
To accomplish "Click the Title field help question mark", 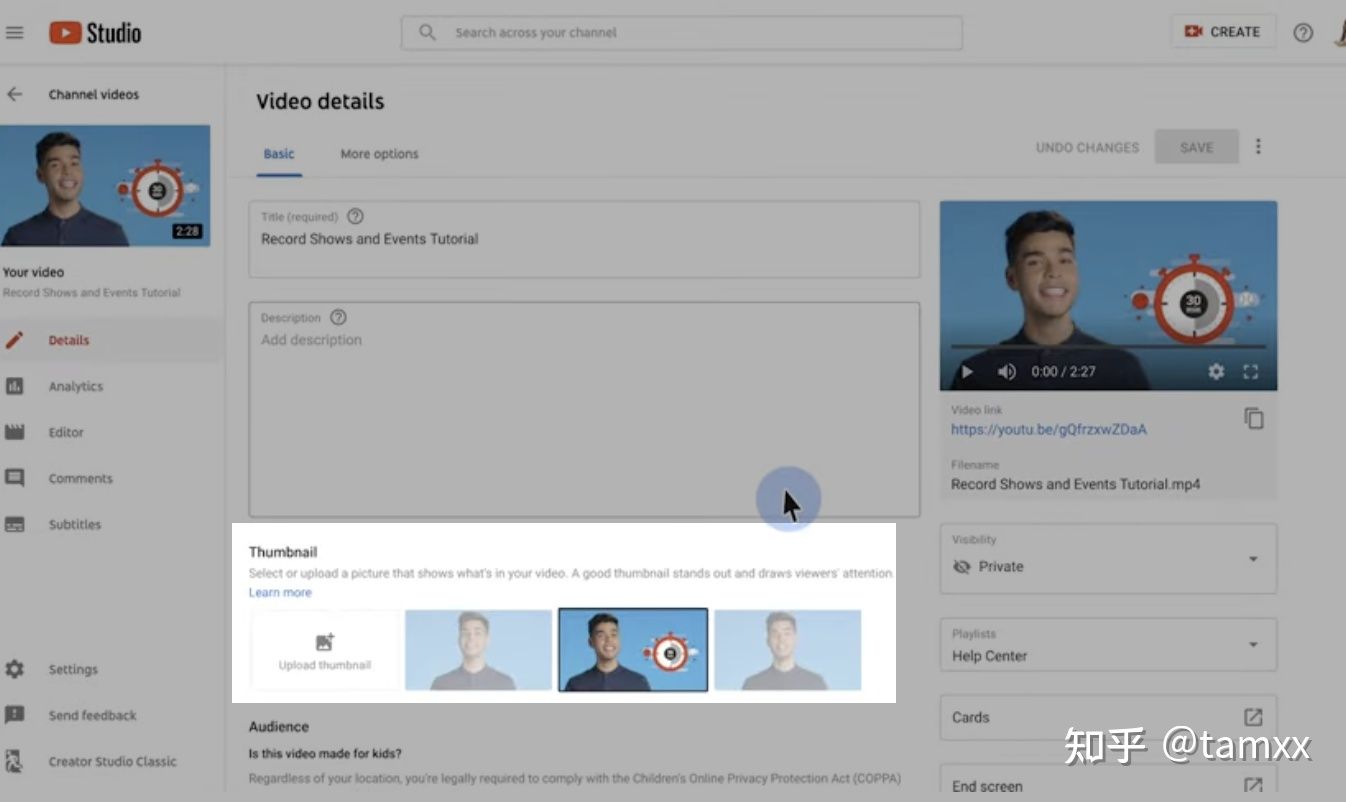I will [355, 216].
